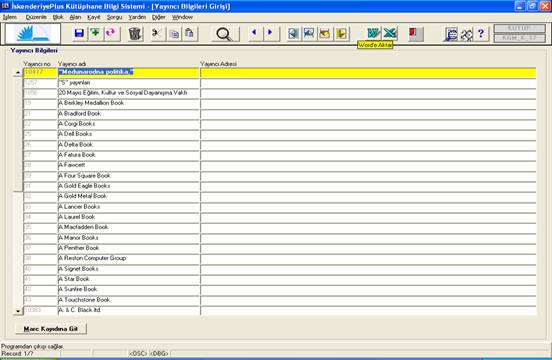
Task: Open the Diğer menu
Action: tap(159, 17)
